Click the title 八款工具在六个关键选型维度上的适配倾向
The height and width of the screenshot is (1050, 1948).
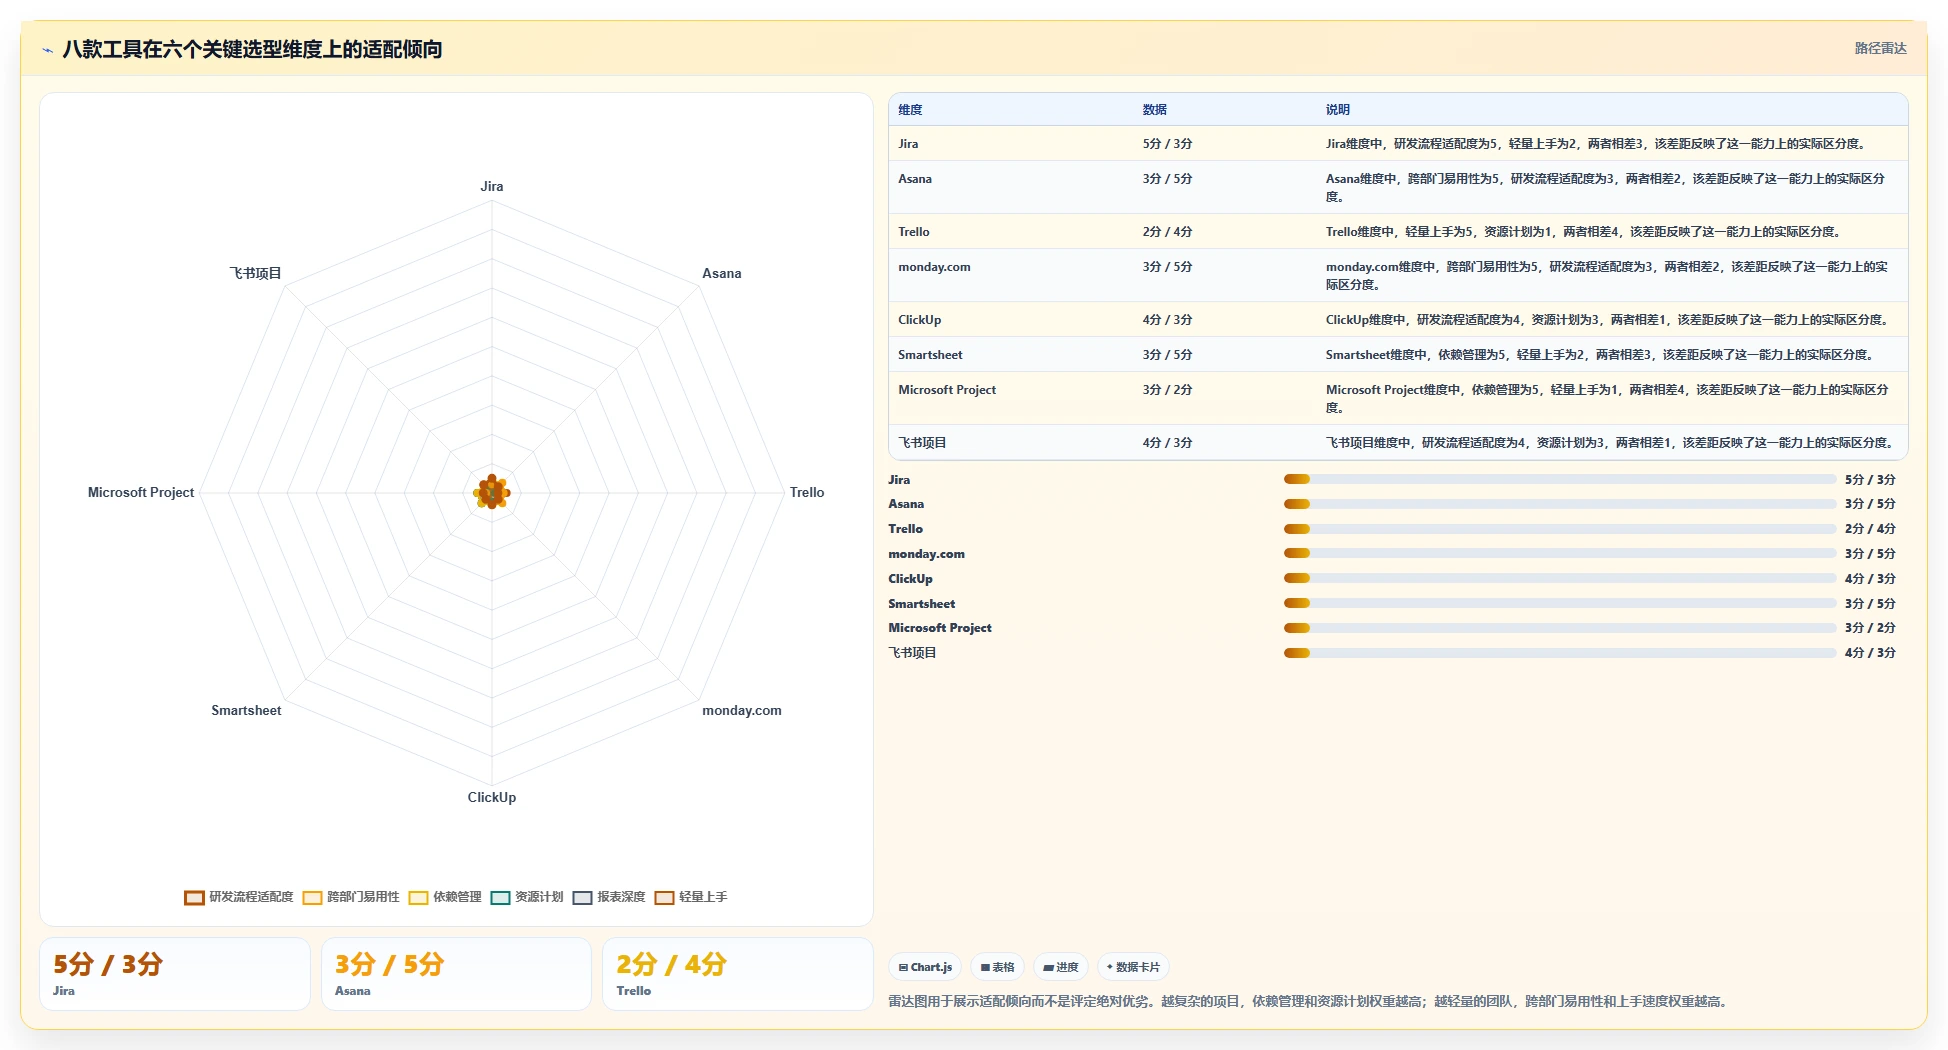[252, 49]
